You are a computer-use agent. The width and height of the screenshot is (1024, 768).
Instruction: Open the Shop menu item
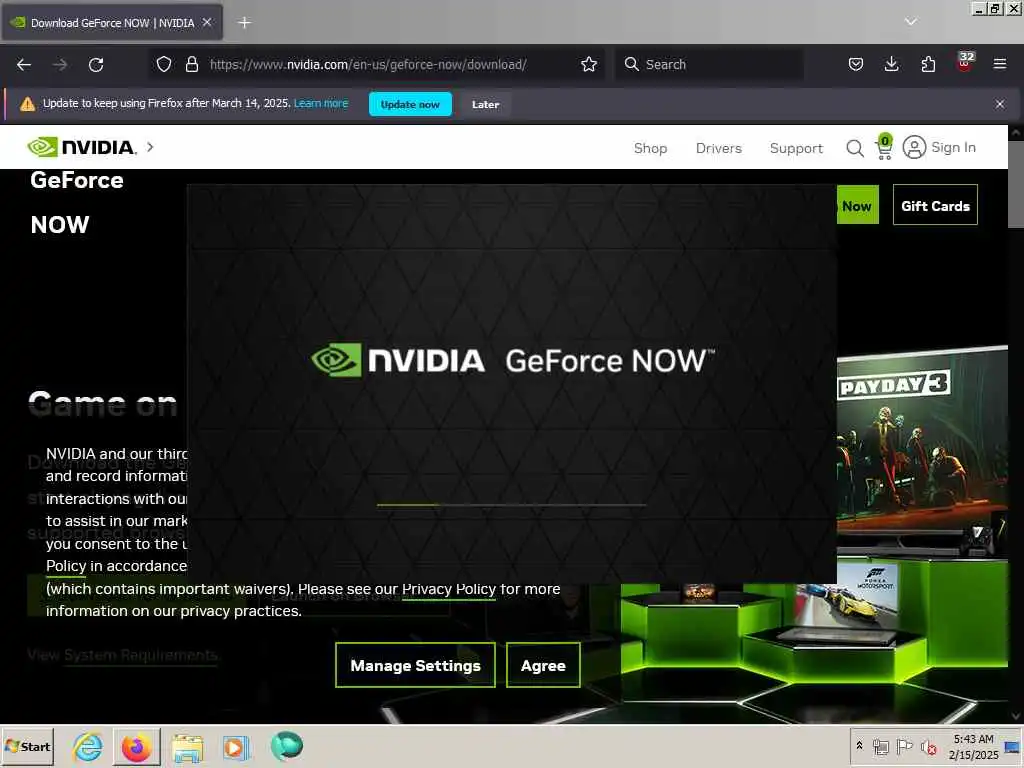click(x=650, y=148)
